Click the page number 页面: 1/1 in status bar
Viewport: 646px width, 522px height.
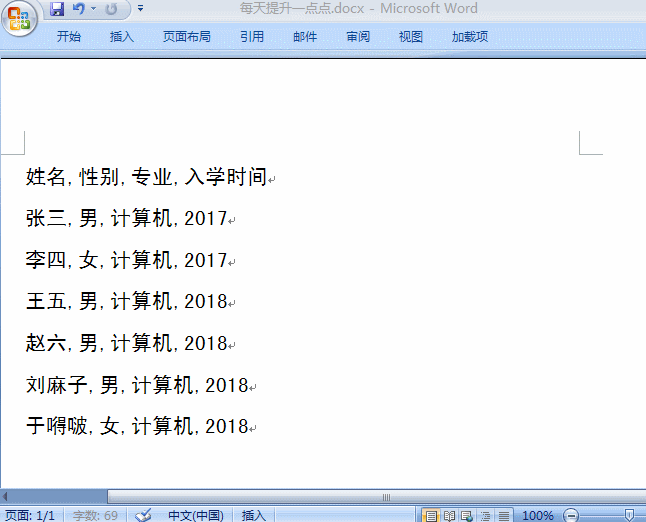pos(30,515)
